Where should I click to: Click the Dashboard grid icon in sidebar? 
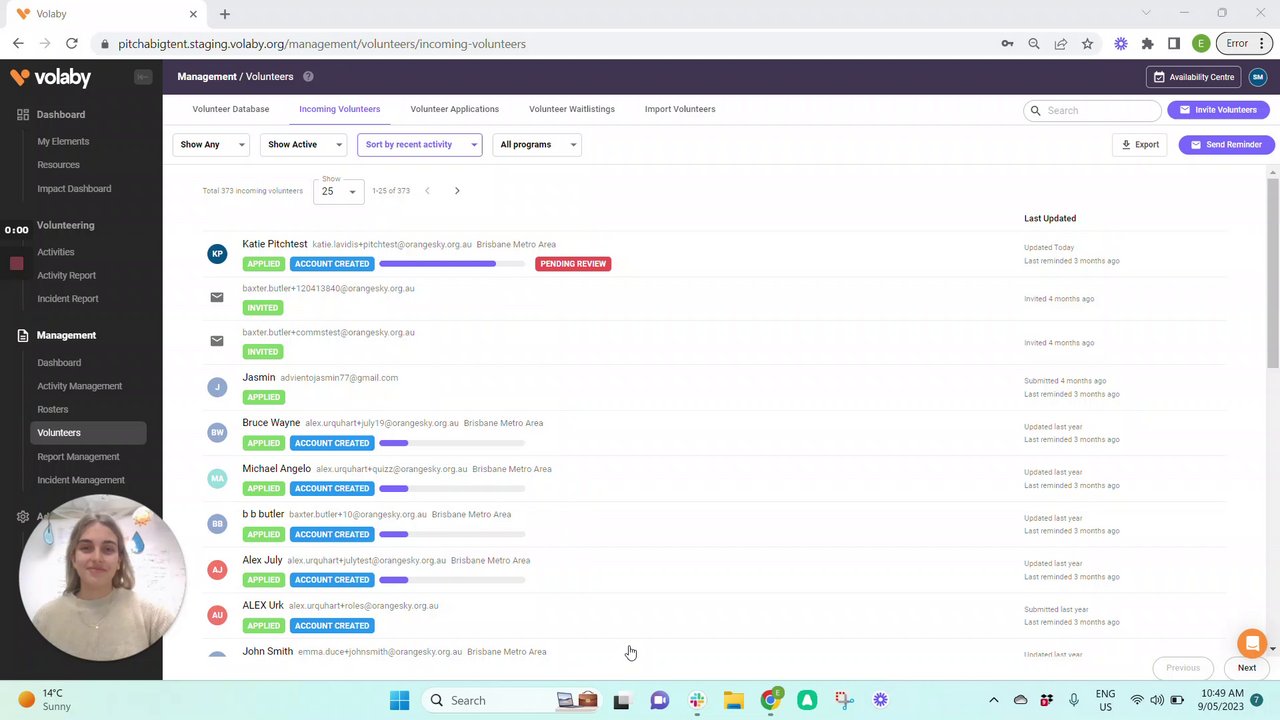pos(23,115)
